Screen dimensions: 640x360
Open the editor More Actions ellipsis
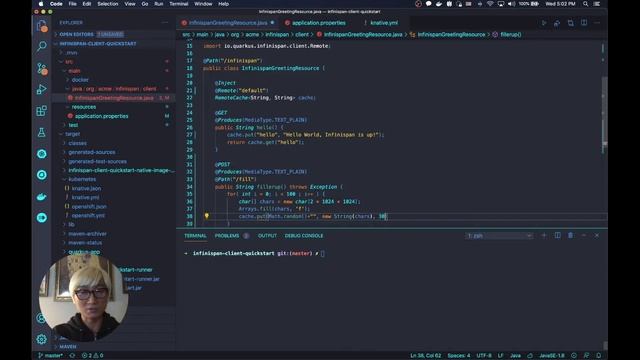(x=597, y=23)
